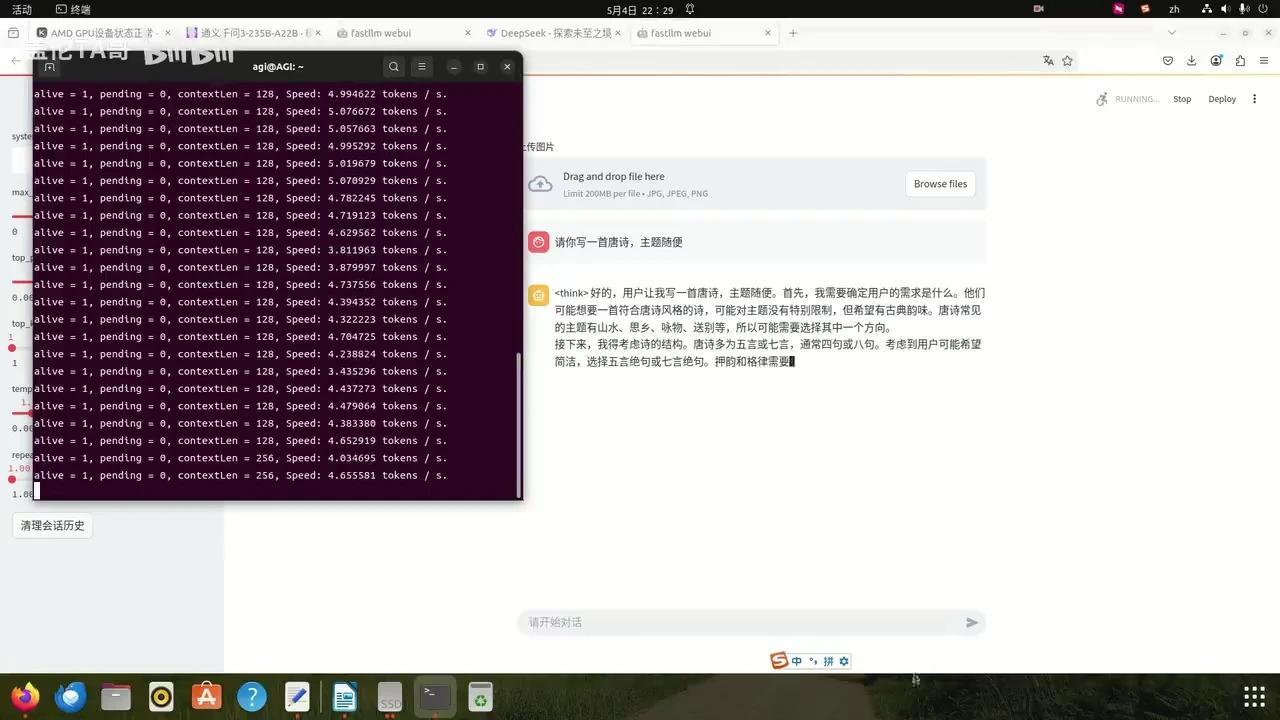This screenshot has height=720, width=1280.
Task: Open the page translation icon in toolbar
Action: click(x=1048, y=61)
